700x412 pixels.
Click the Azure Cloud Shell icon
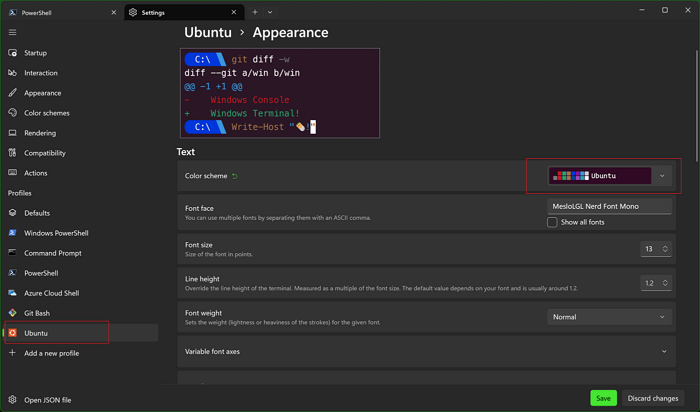12,293
